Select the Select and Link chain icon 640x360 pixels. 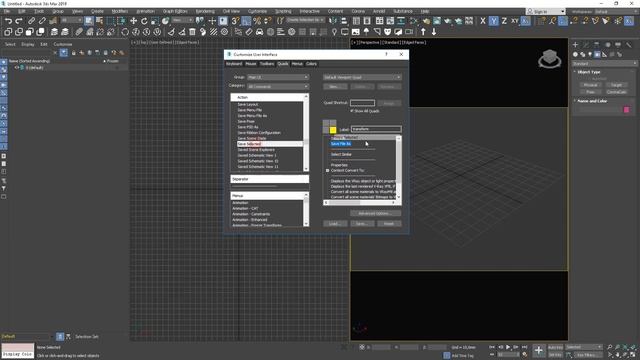(31, 21)
